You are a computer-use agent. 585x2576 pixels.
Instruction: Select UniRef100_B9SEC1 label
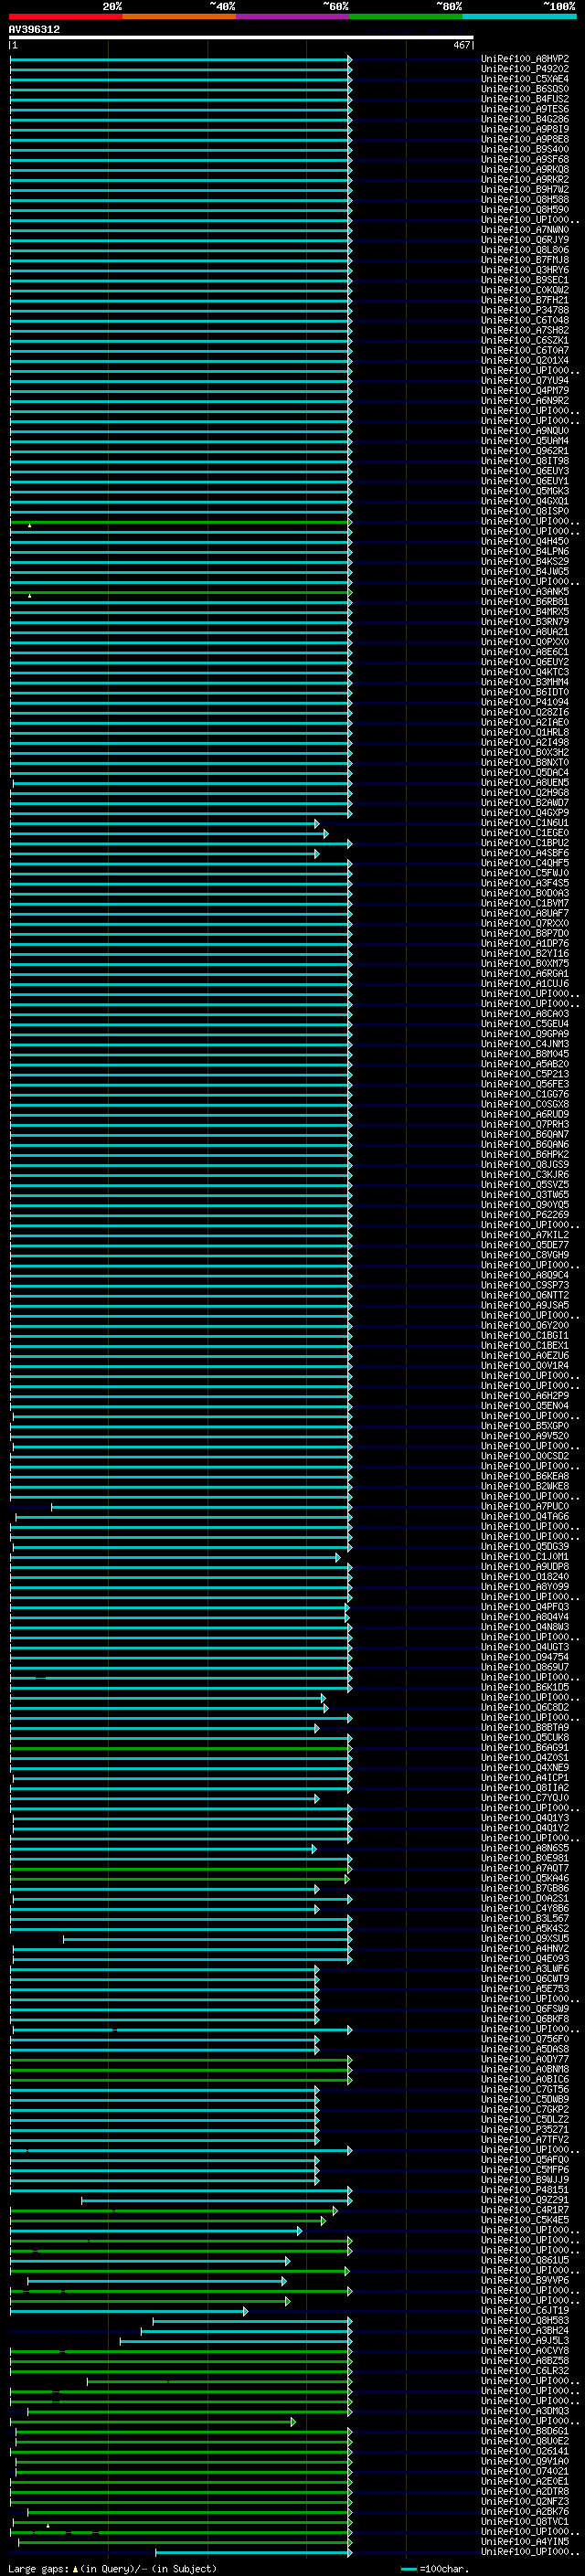525,280
